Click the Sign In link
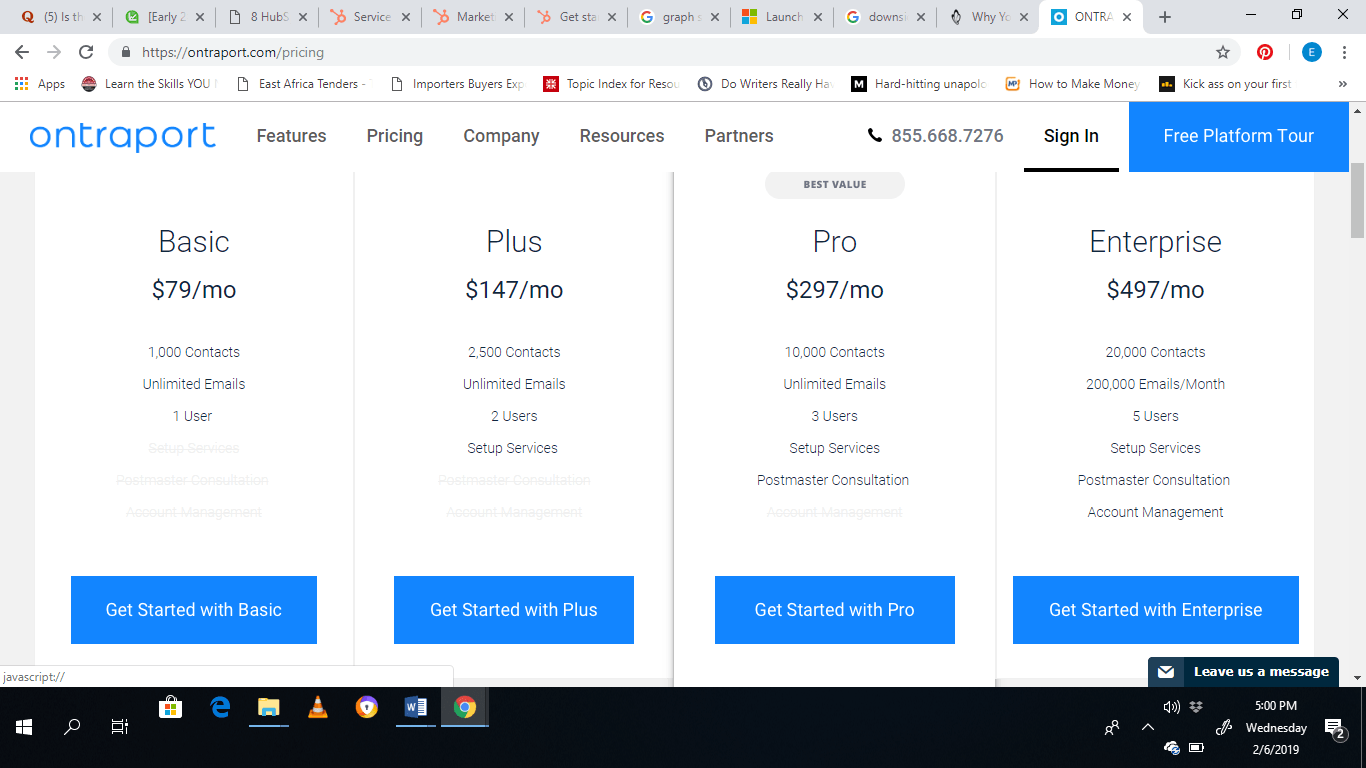 [x=1071, y=136]
